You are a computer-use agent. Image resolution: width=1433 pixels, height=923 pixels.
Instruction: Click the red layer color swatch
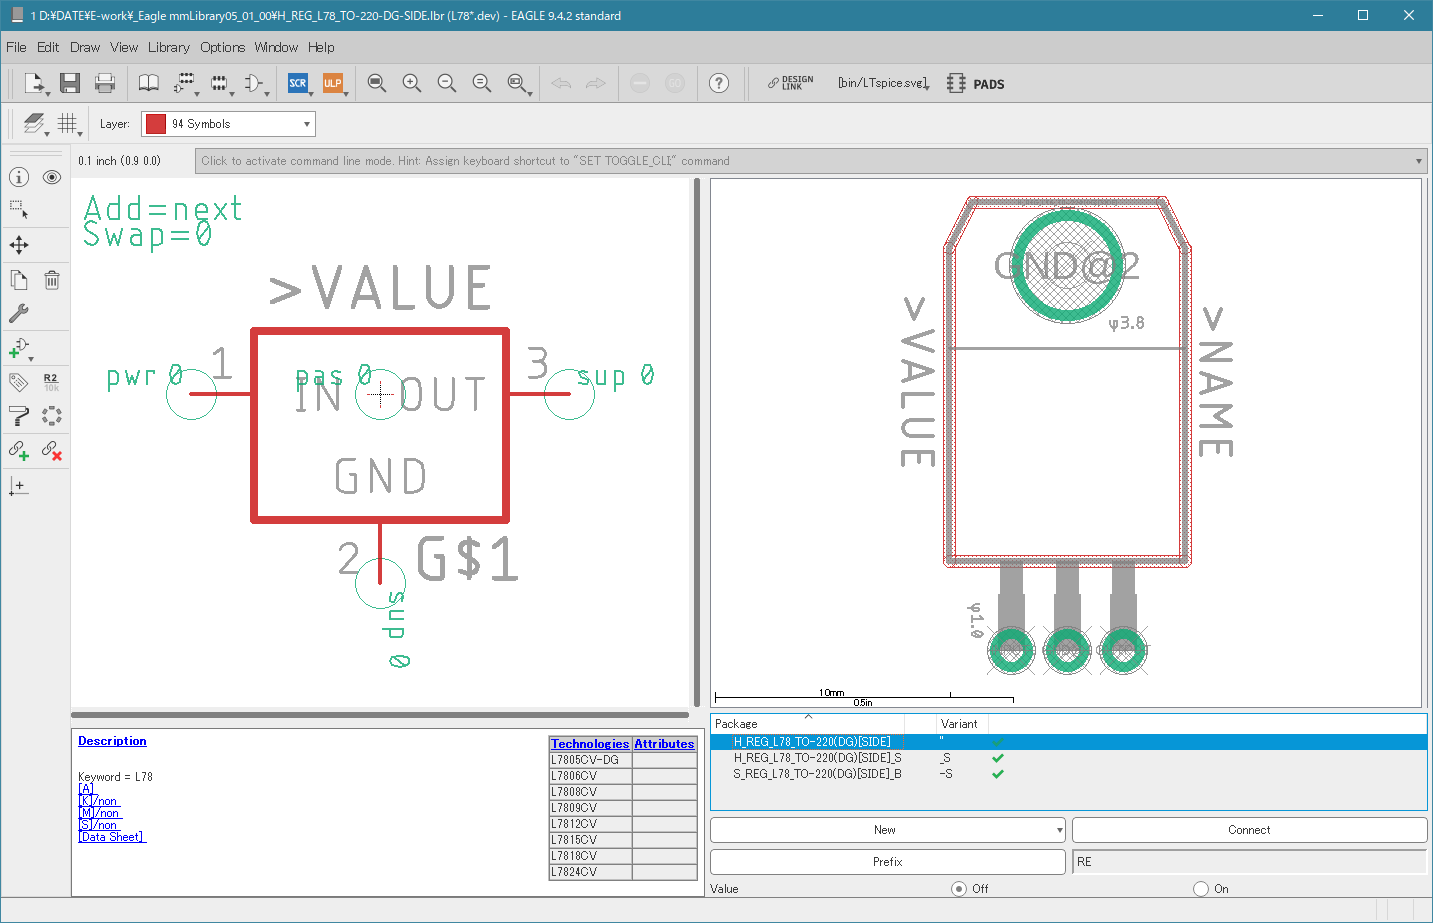coord(156,124)
